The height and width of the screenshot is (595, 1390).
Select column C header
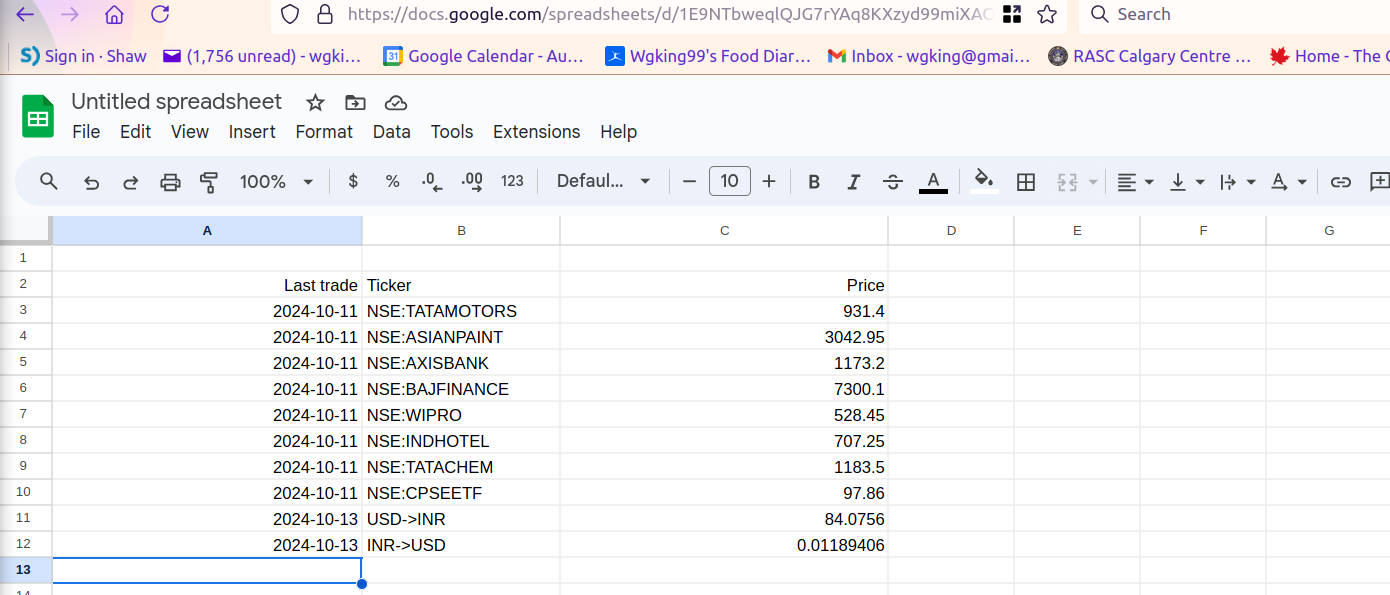coord(724,231)
